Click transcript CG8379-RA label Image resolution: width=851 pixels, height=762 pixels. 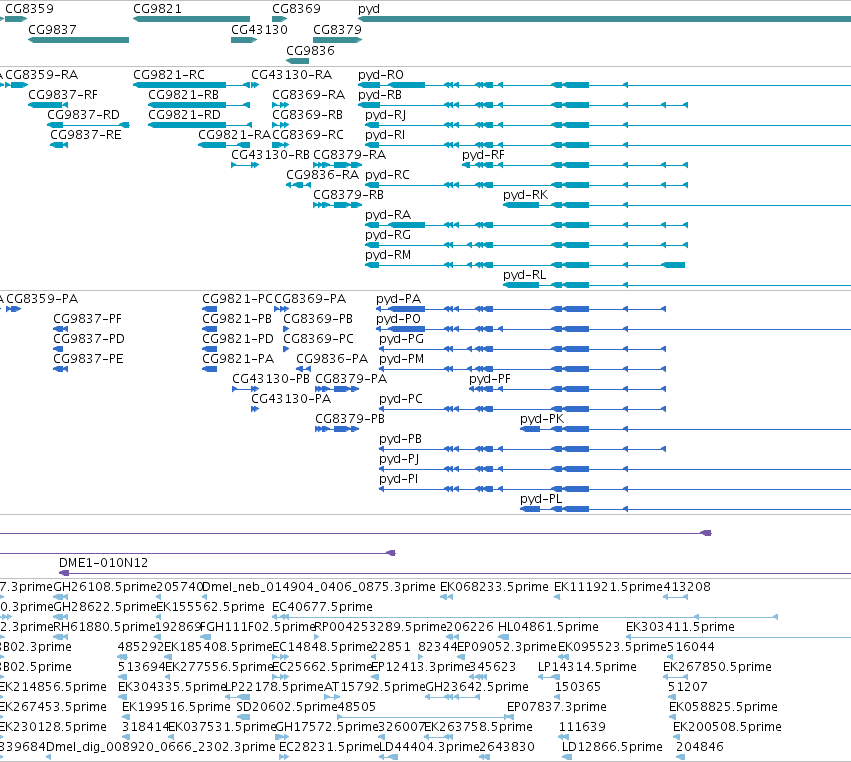(x=350, y=155)
